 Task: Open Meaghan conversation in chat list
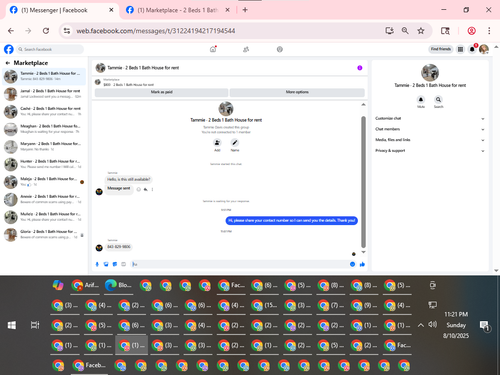pos(44,129)
